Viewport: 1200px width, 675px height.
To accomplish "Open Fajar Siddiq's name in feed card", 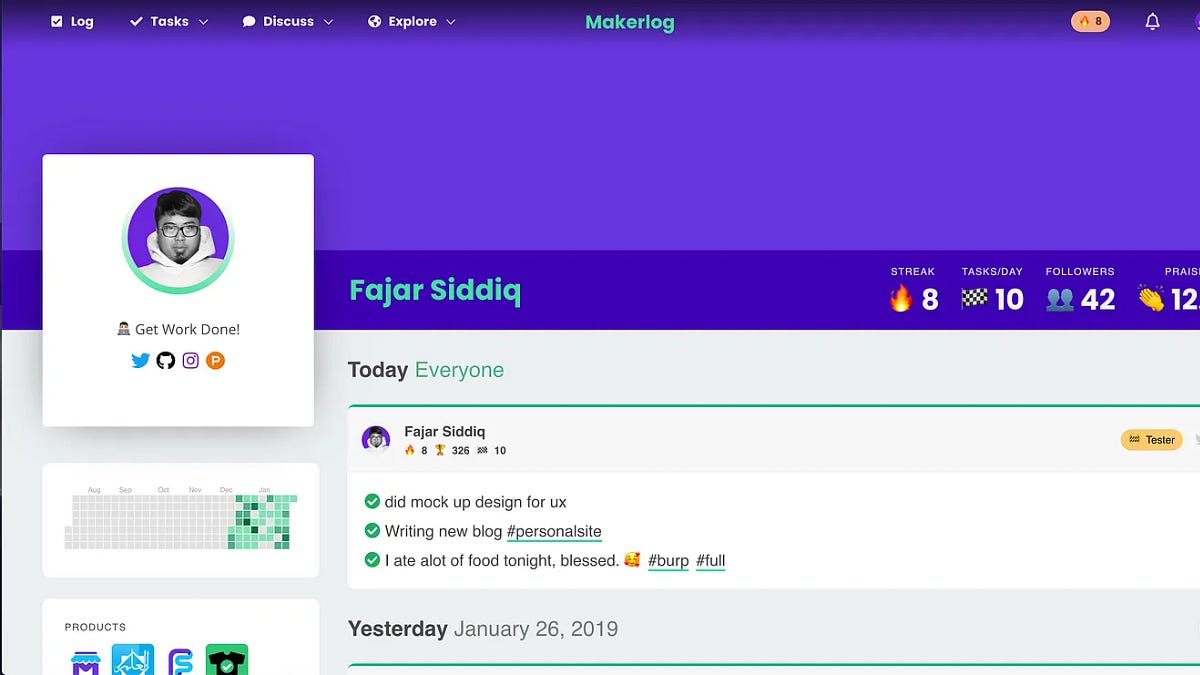I will pos(444,431).
